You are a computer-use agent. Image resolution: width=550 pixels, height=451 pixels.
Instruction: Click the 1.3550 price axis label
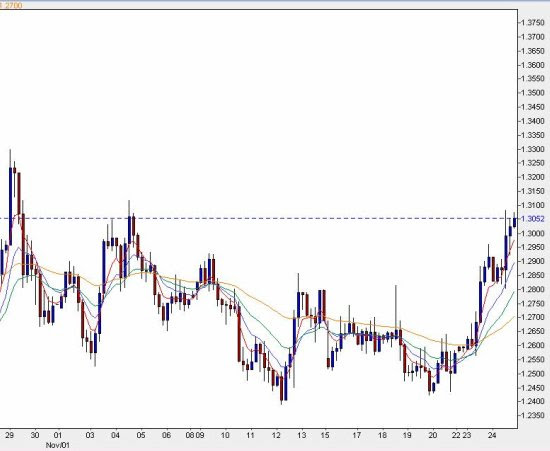click(x=533, y=79)
